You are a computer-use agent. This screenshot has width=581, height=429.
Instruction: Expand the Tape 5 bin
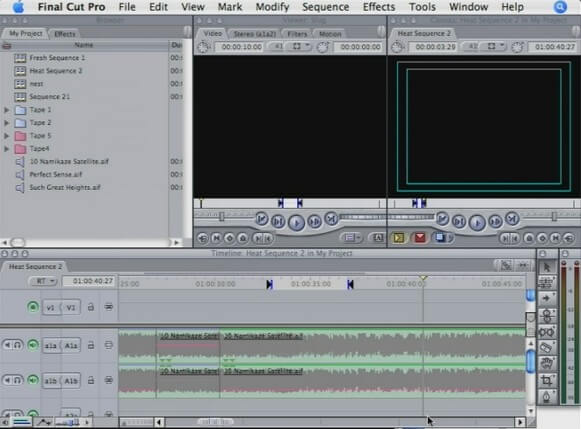pos(6,136)
